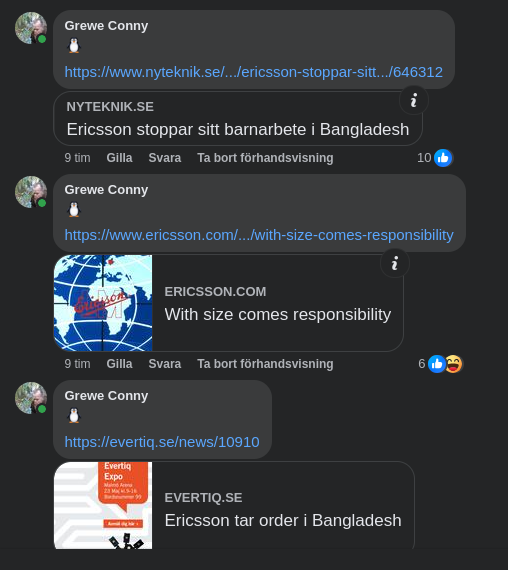Click the laughing reaction emoji icon
The image size is (508, 570).
(x=453, y=364)
